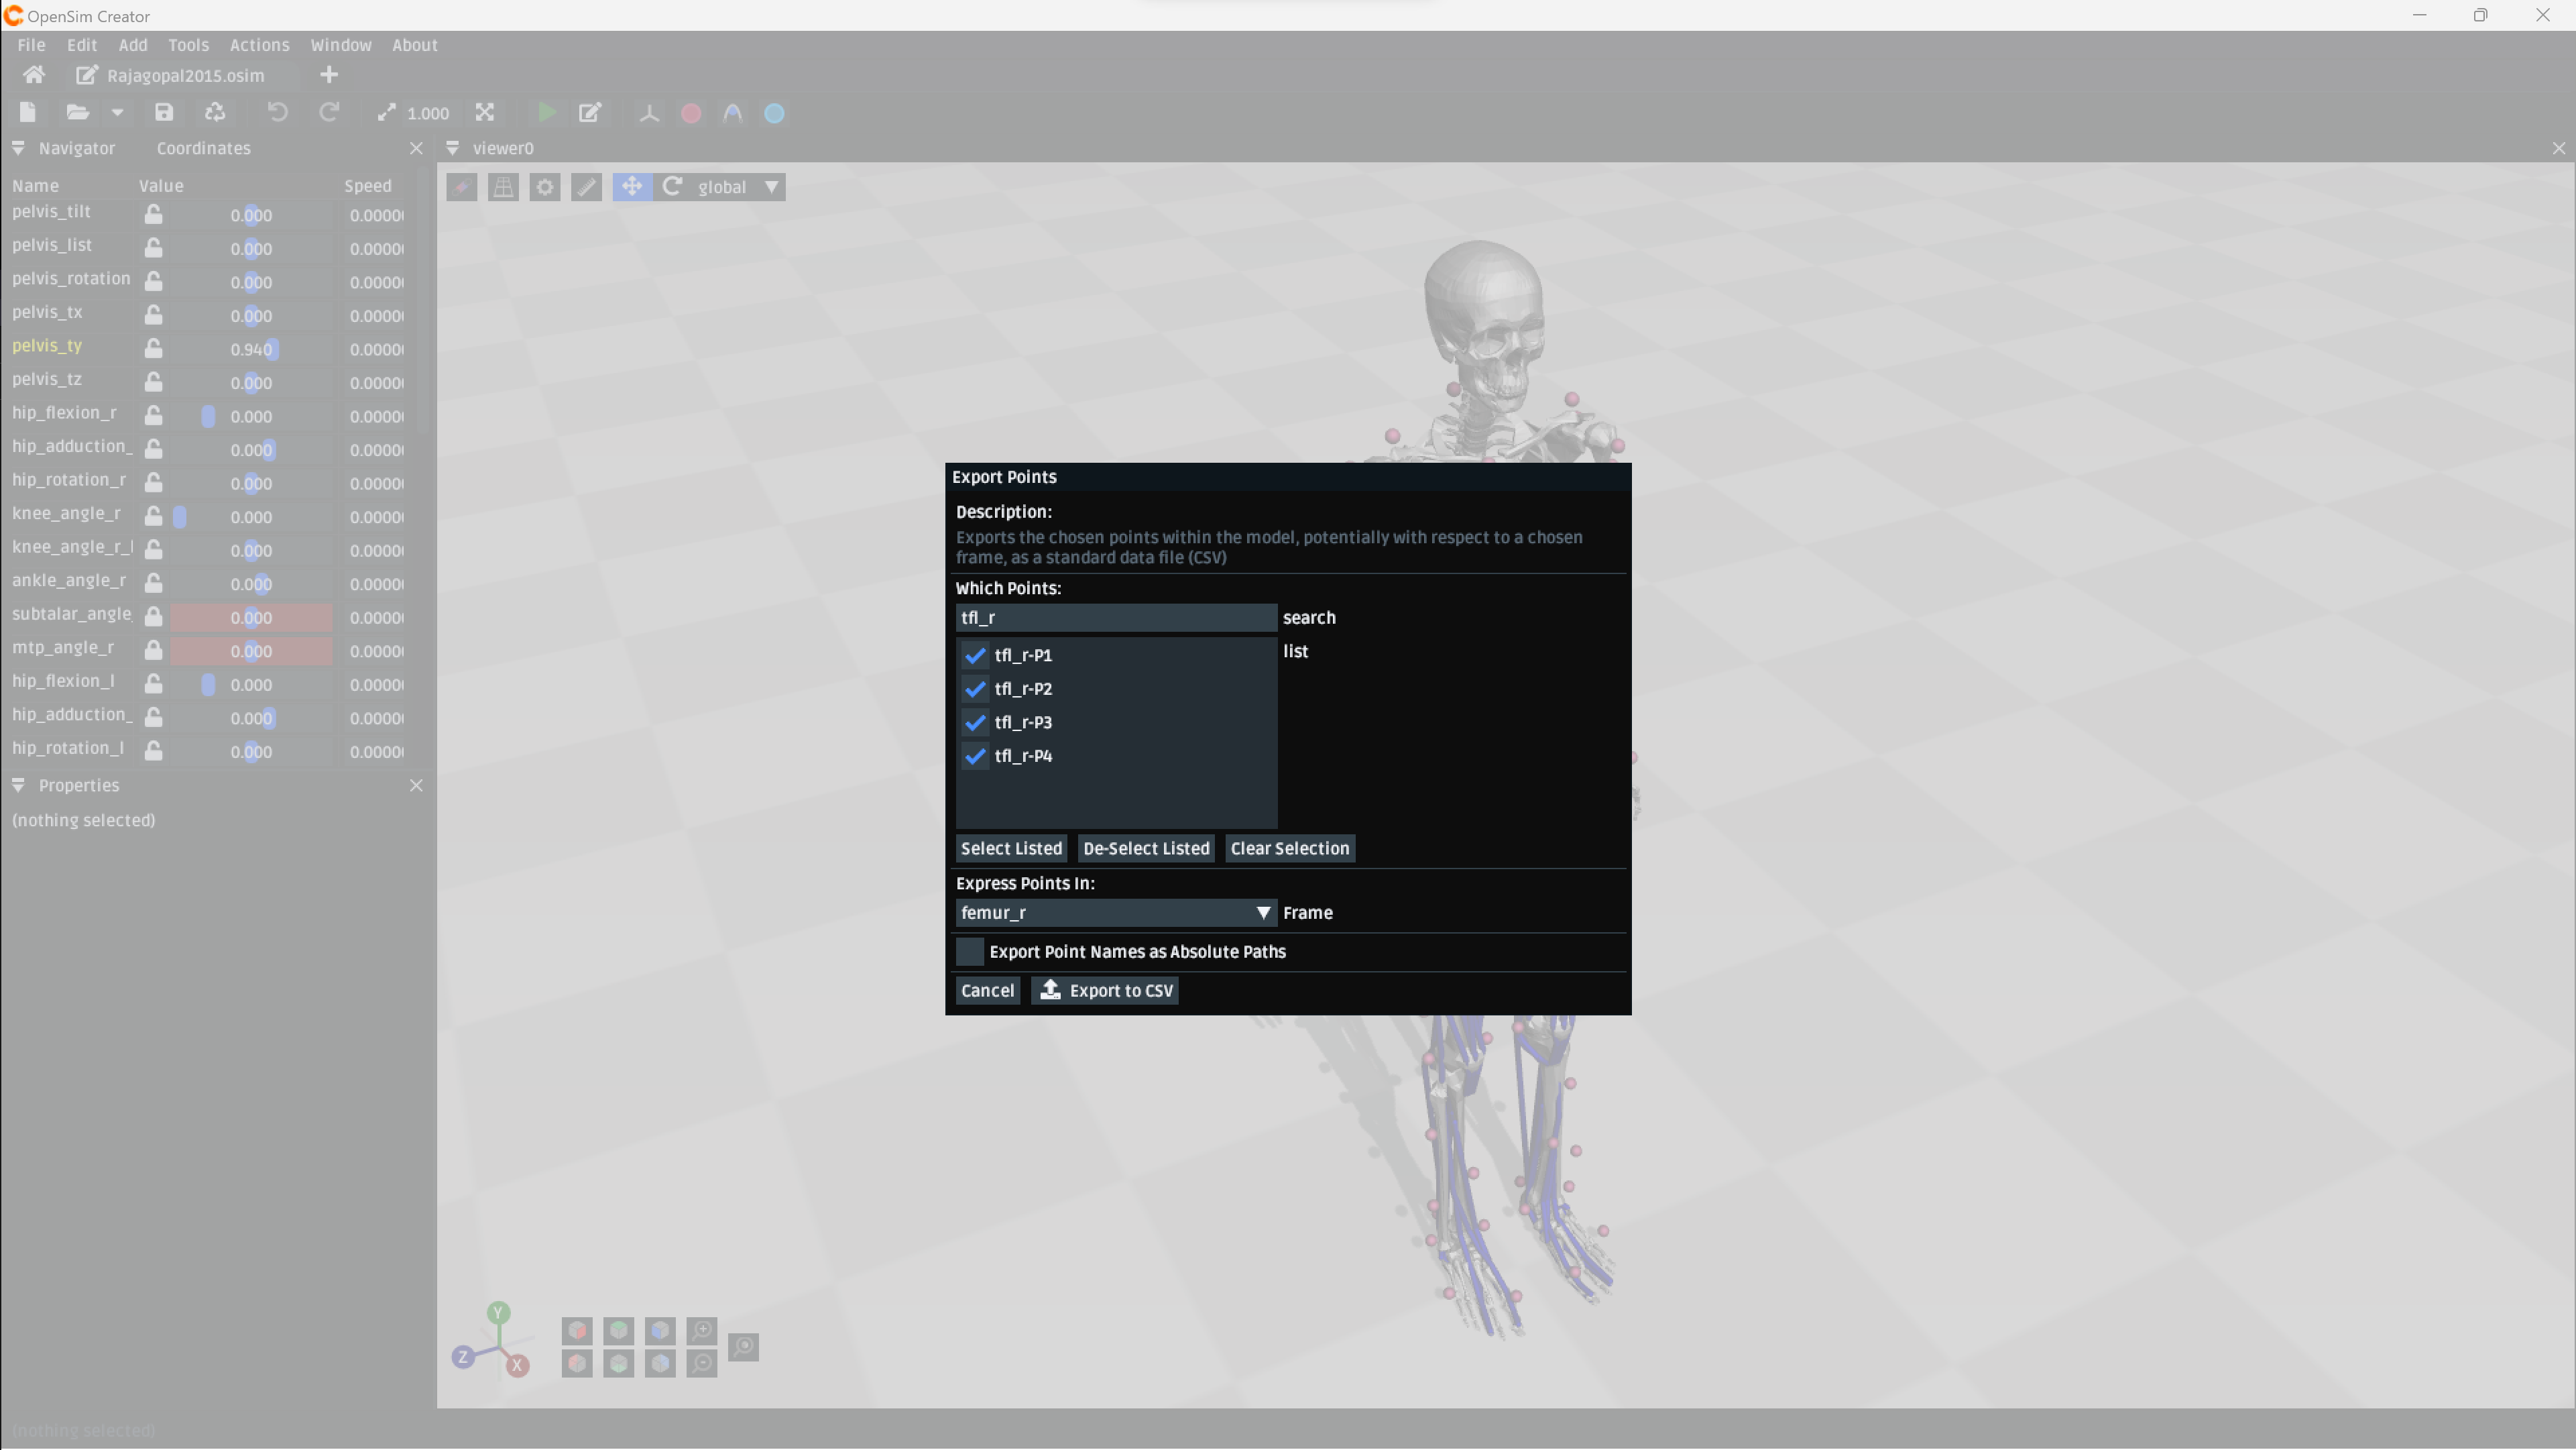The width and height of the screenshot is (2576, 1450).
Task: Activate the Move gizmo in viewer0
Action: click(631, 187)
